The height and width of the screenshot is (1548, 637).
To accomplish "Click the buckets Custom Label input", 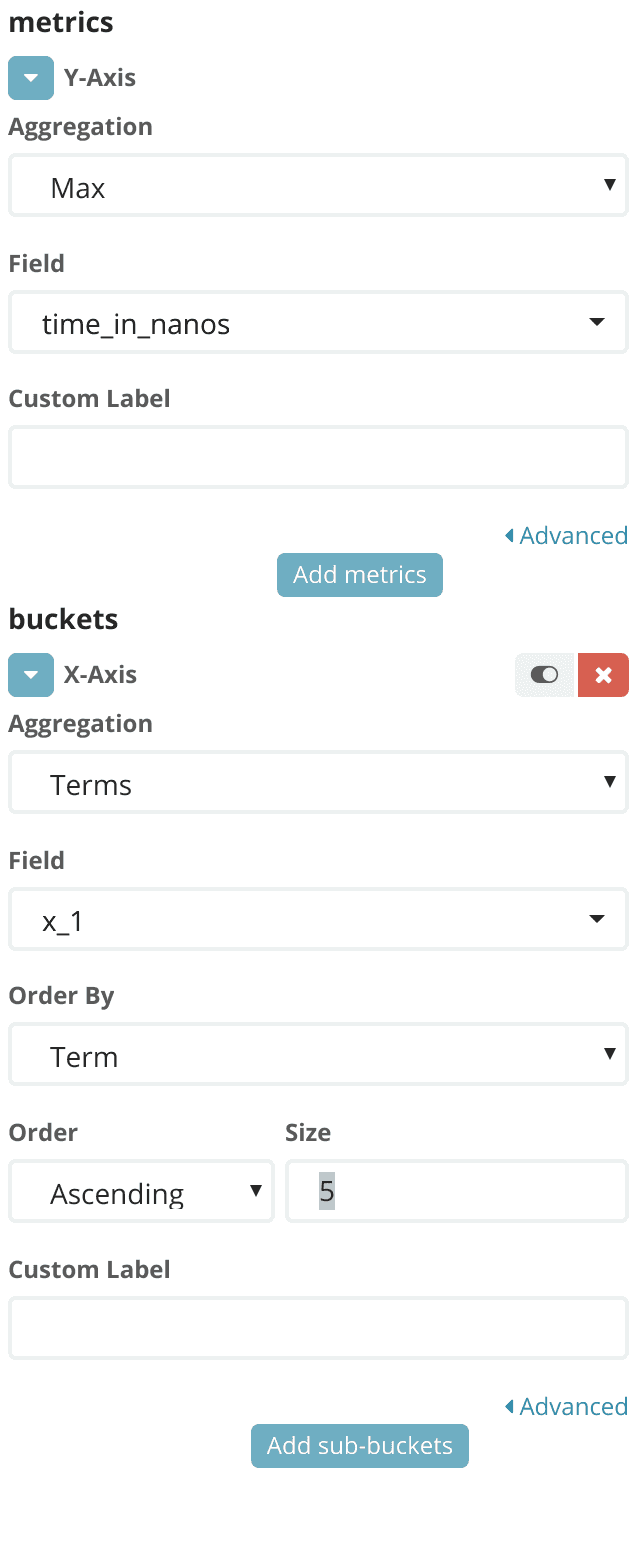I will pyautogui.click(x=318, y=1329).
